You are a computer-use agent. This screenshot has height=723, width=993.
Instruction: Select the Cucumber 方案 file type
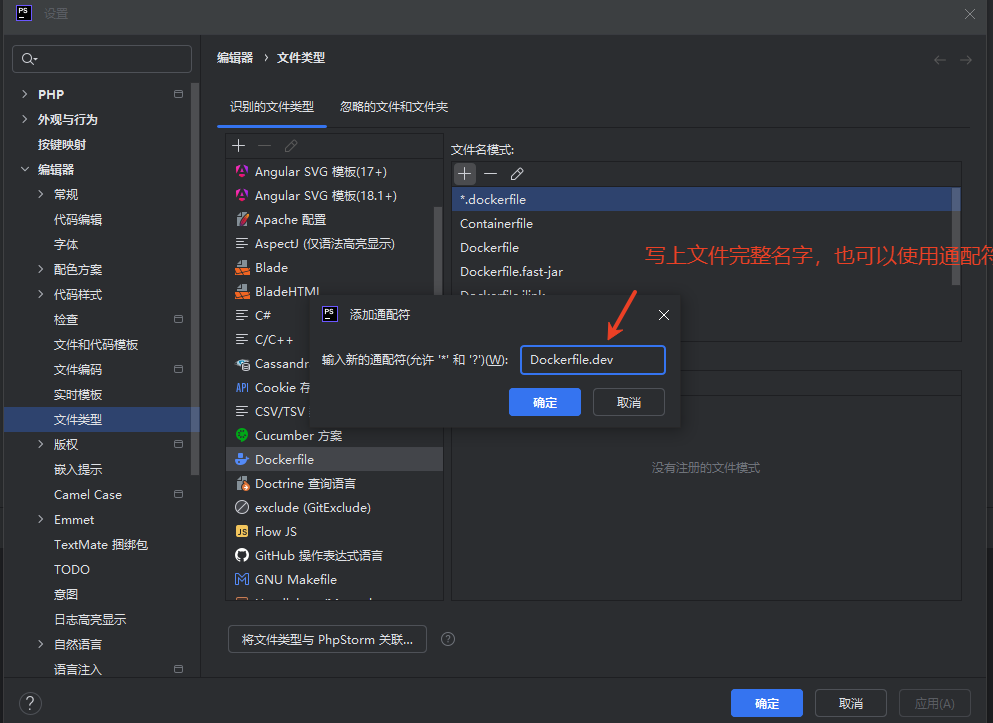pyautogui.click(x=298, y=435)
